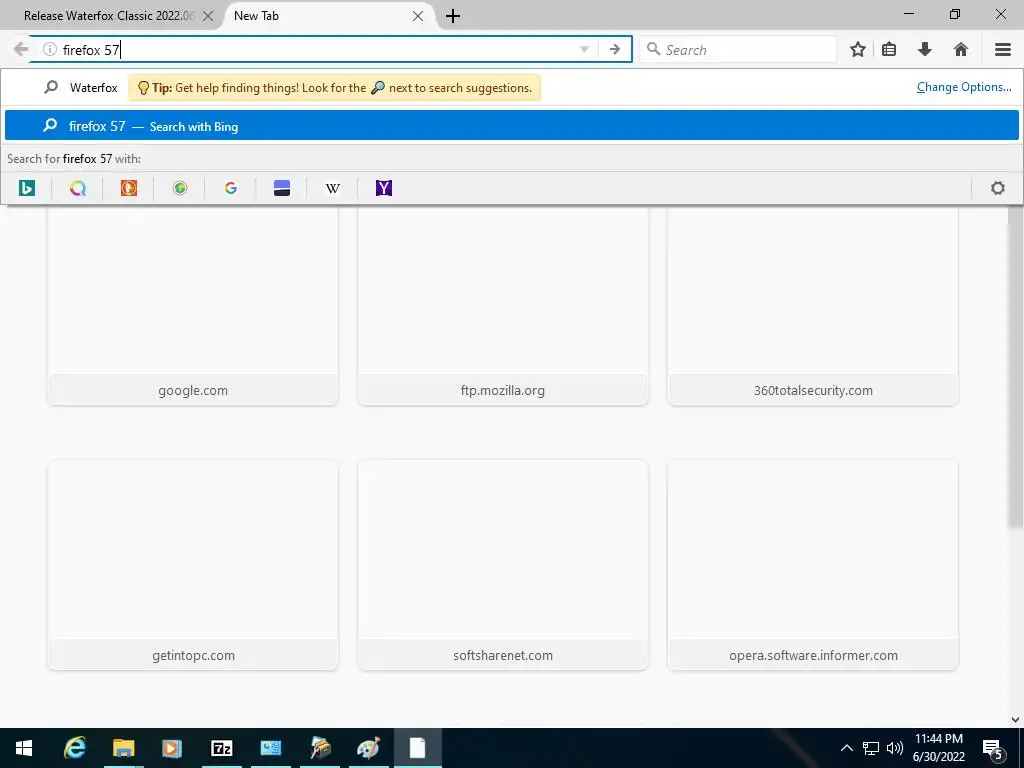1024x768 pixels.
Task: Open the volume speaker tray icon
Action: [x=895, y=748]
